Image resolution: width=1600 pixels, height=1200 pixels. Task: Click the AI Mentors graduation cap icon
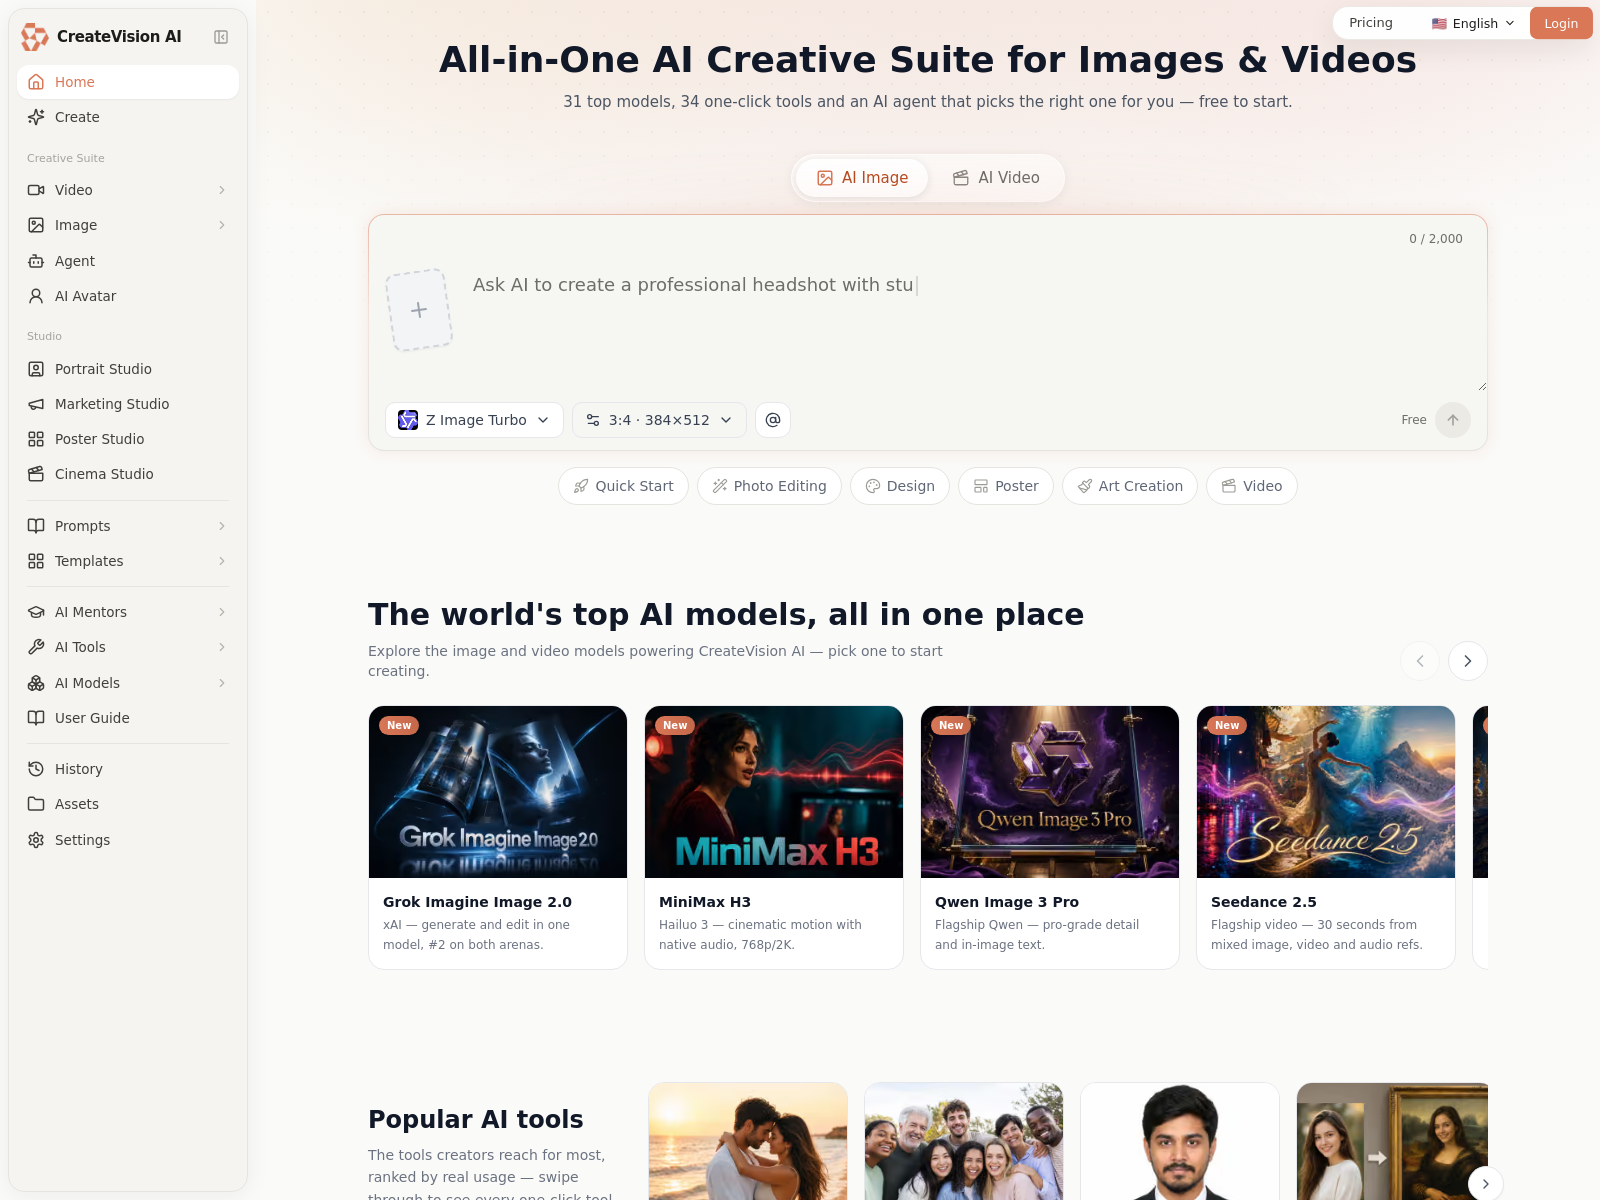(x=36, y=612)
